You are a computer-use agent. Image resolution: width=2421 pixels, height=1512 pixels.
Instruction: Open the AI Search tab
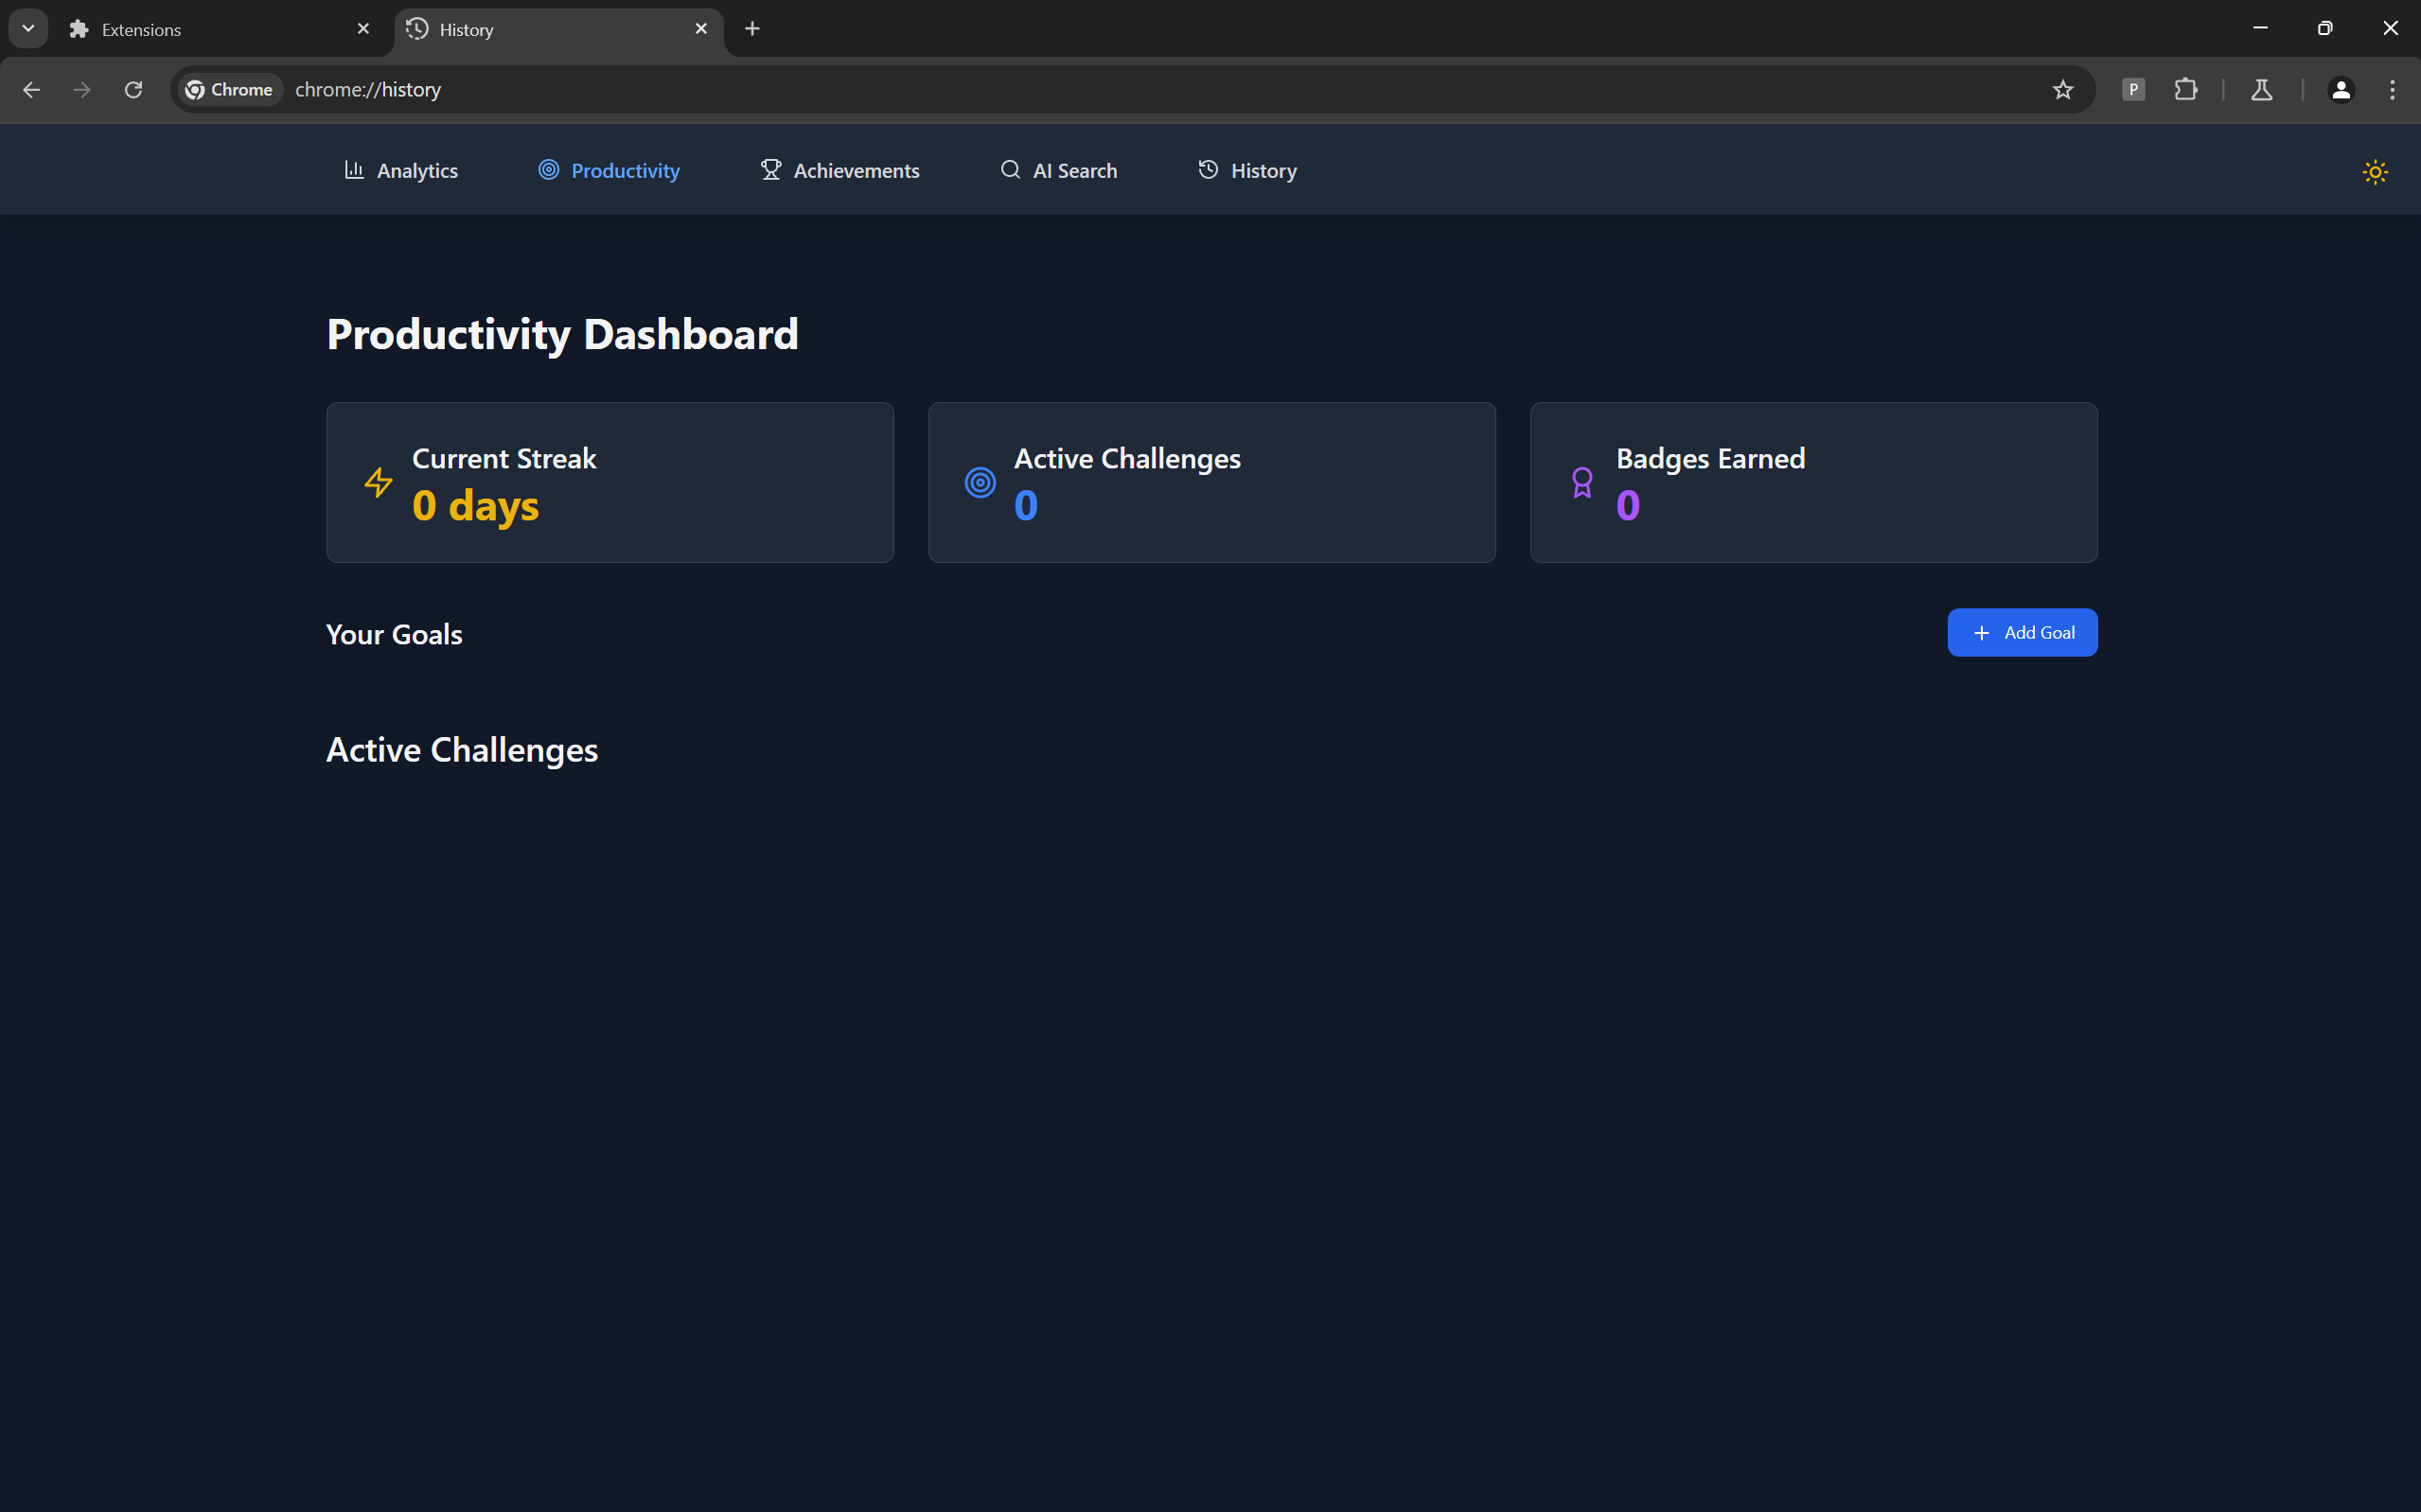click(x=1059, y=171)
